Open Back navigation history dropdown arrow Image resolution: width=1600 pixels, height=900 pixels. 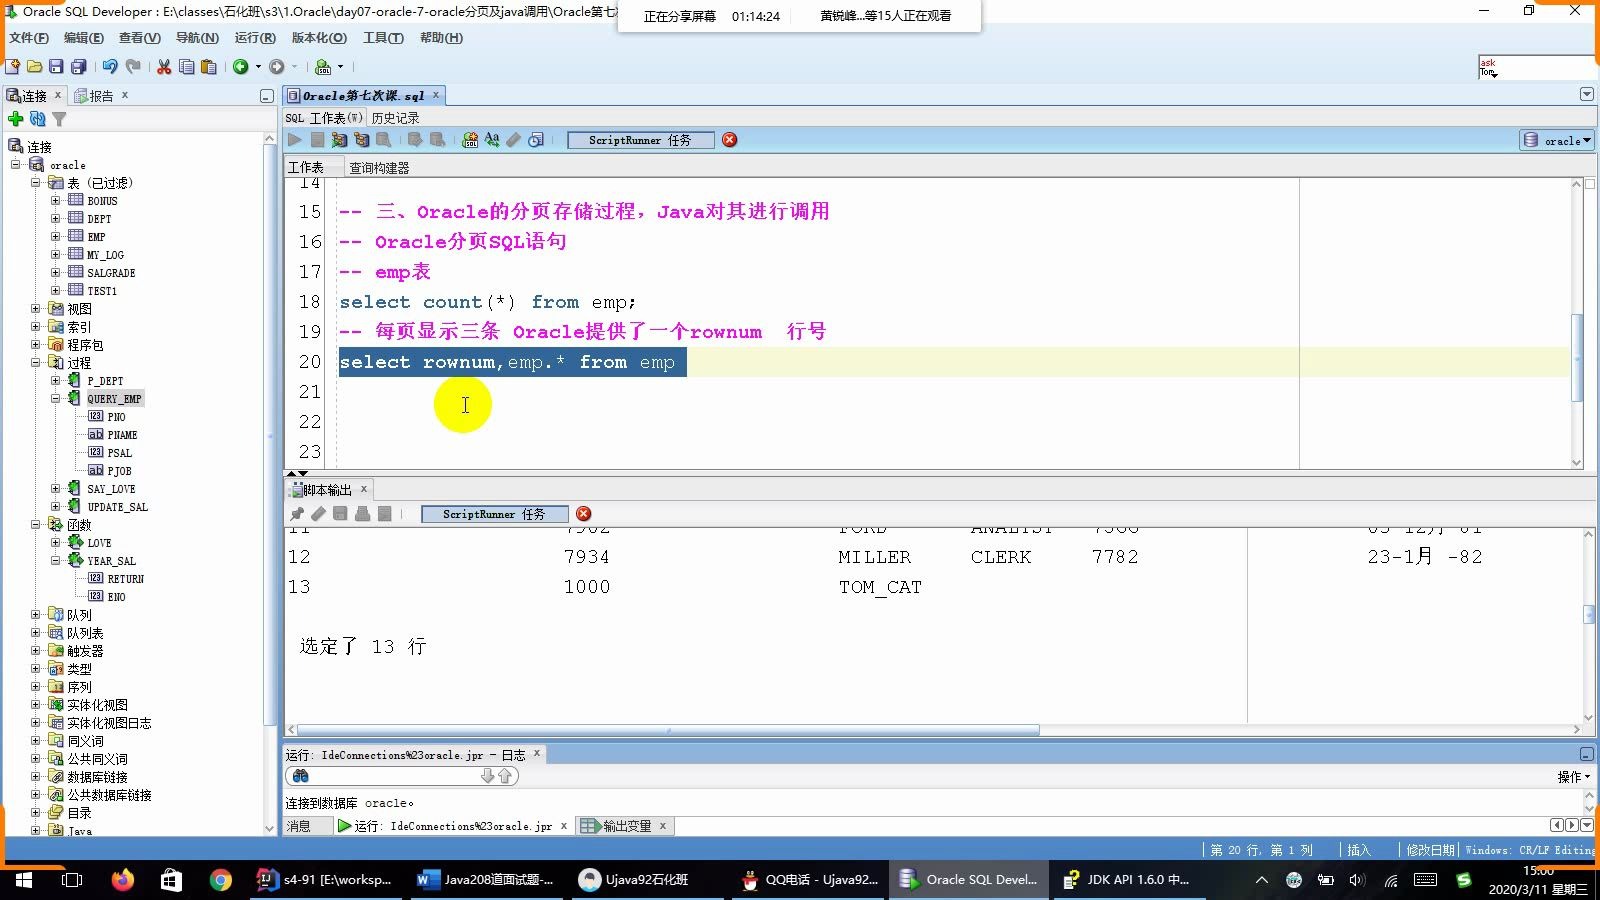point(258,67)
